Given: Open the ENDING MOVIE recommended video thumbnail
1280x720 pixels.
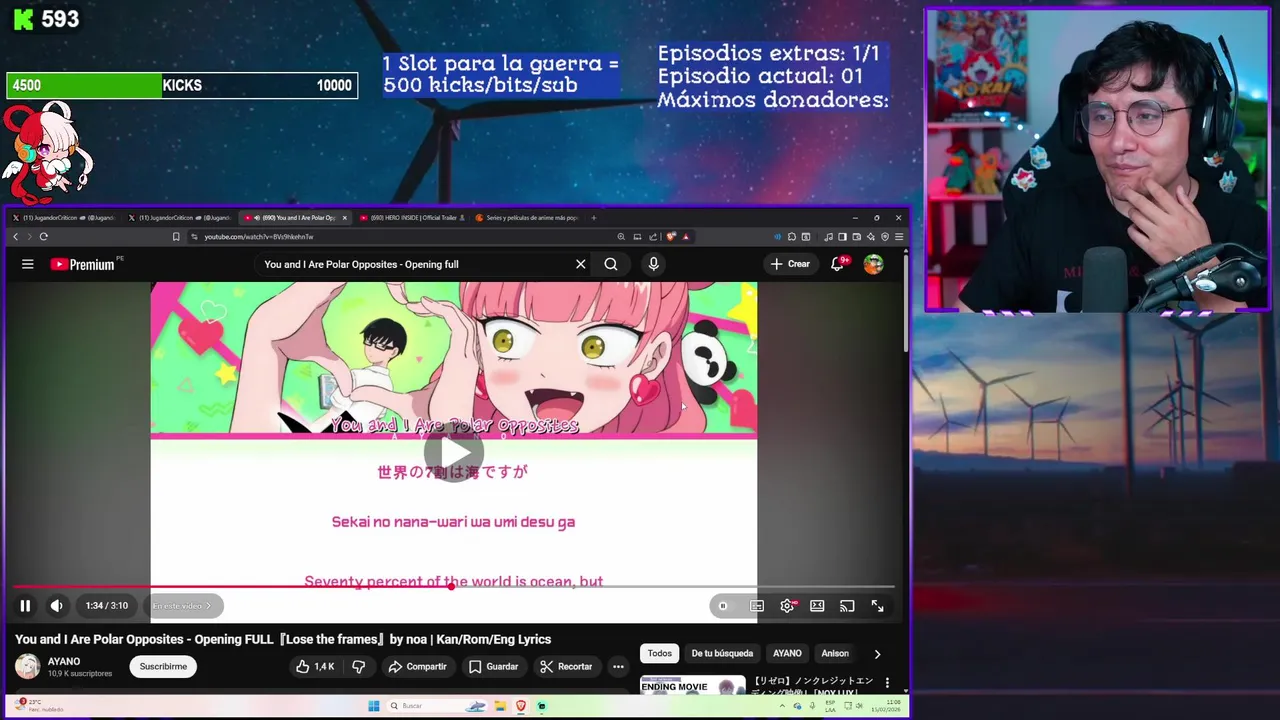Looking at the screenshot, I should click(693, 685).
